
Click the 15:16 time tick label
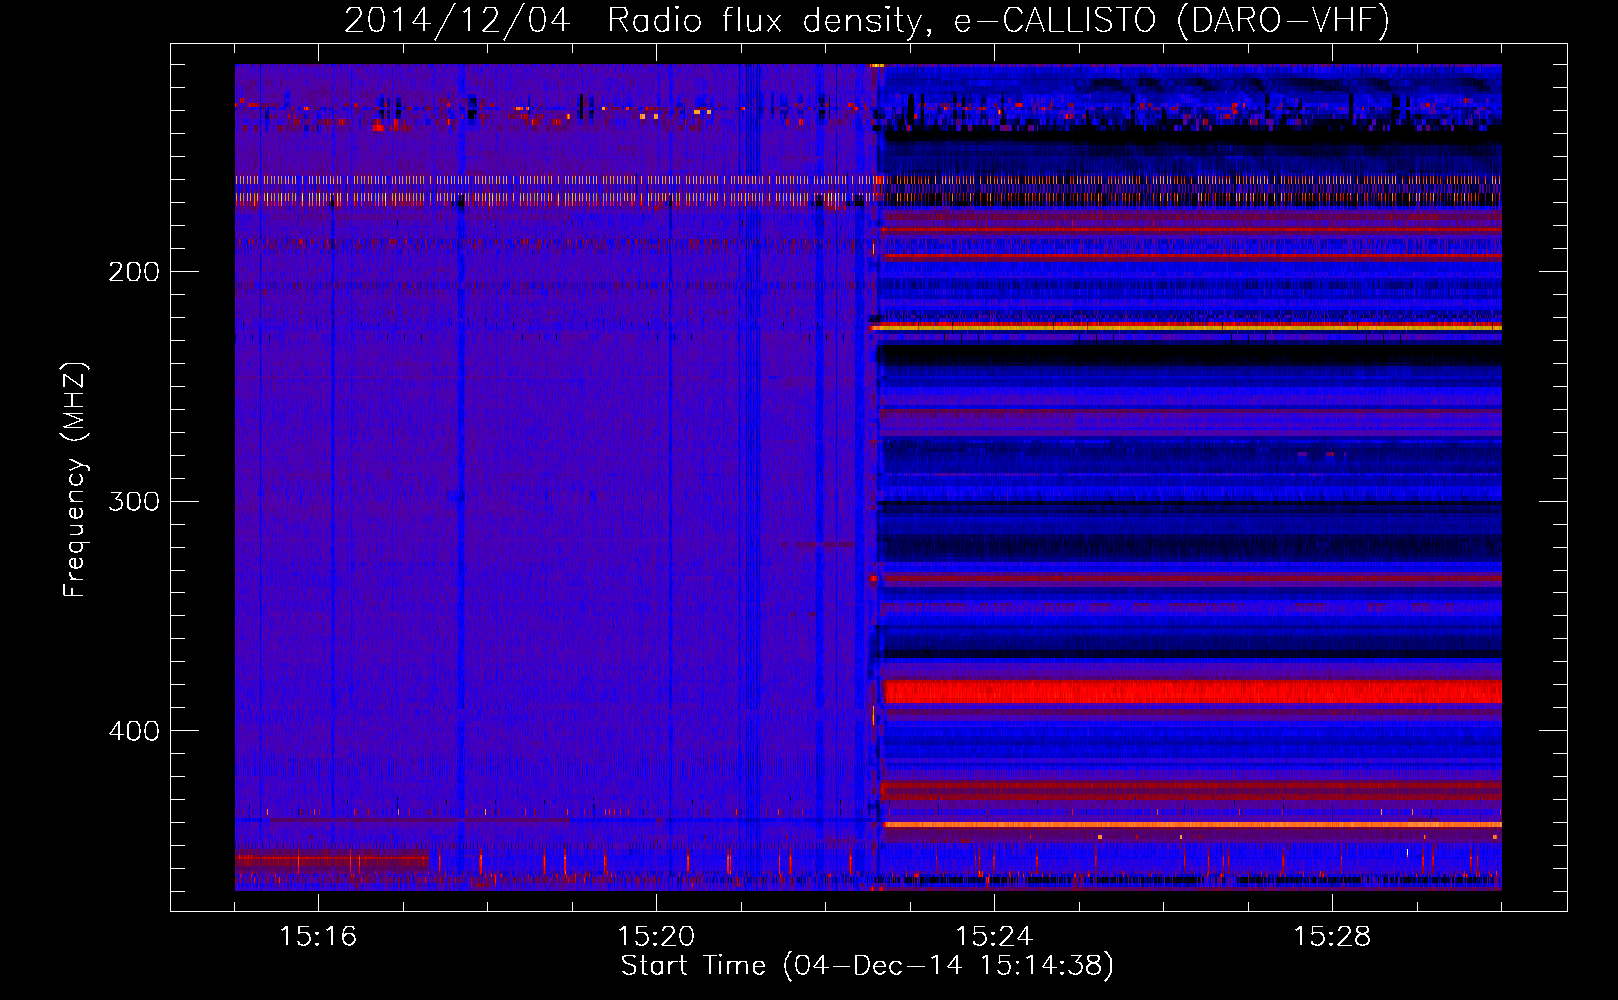coord(318,937)
